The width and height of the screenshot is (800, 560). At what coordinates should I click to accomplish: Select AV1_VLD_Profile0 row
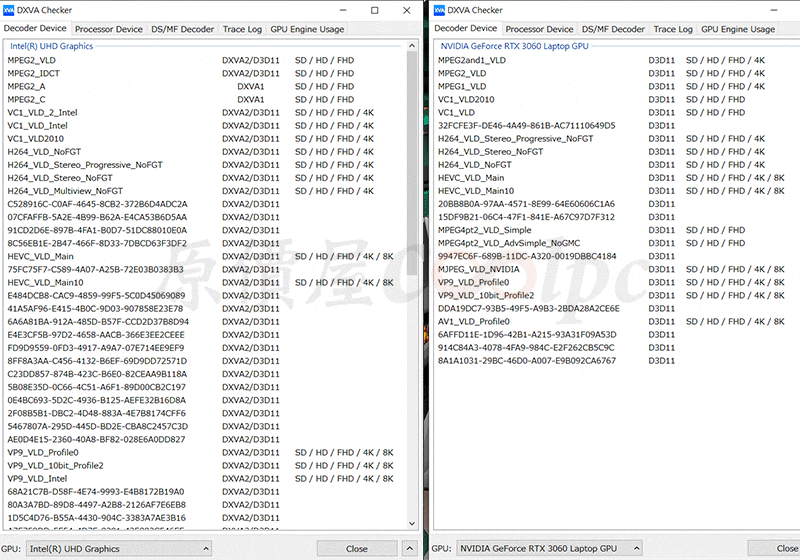617,322
